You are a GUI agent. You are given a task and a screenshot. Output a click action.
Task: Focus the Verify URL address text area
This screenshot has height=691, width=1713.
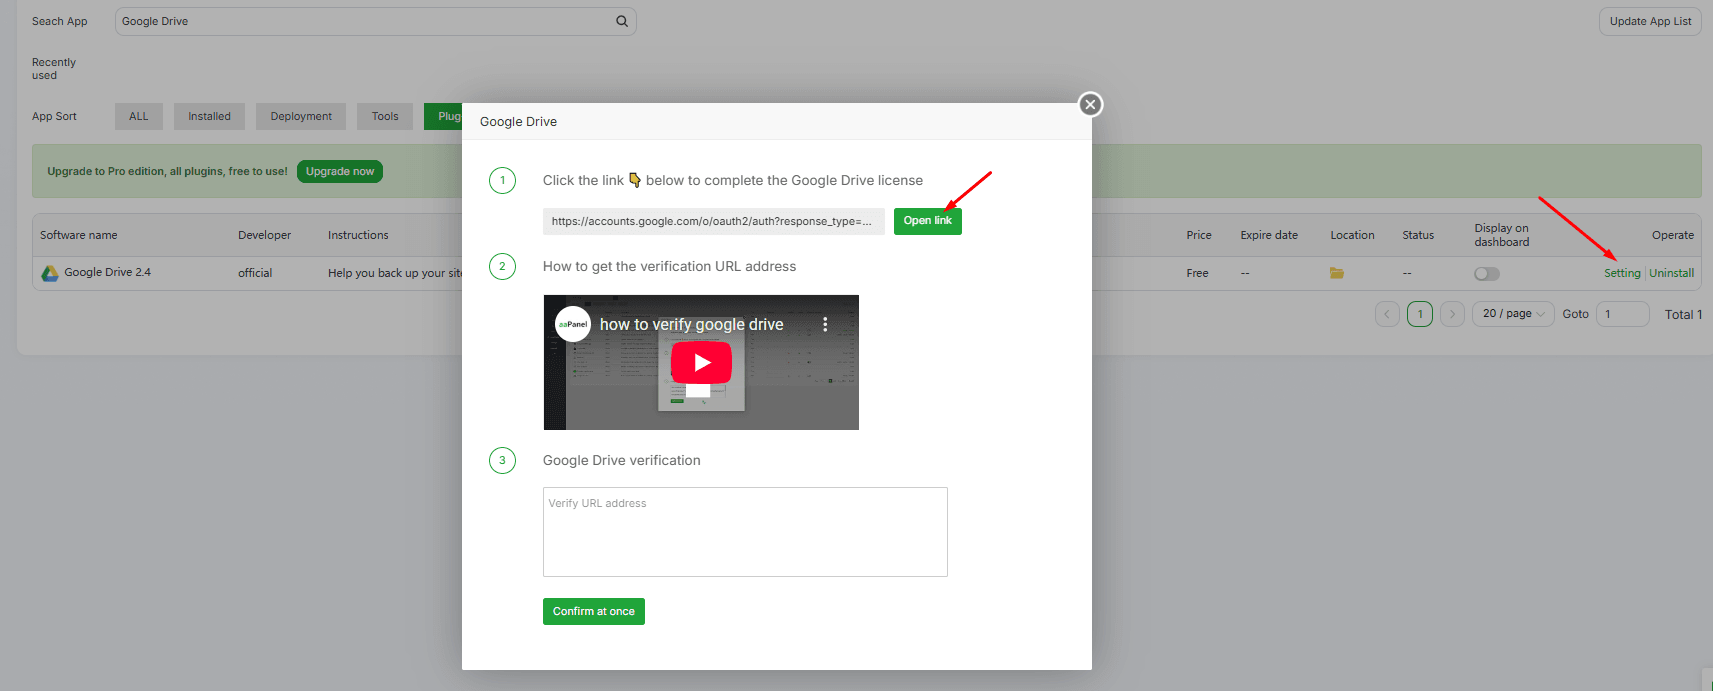tap(745, 532)
